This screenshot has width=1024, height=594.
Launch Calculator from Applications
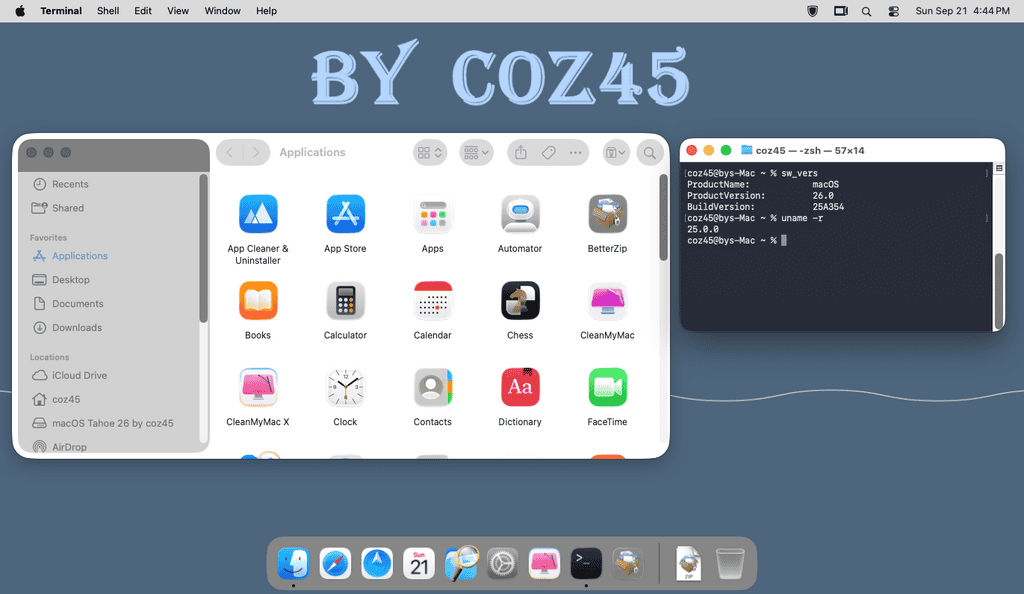[345, 301]
